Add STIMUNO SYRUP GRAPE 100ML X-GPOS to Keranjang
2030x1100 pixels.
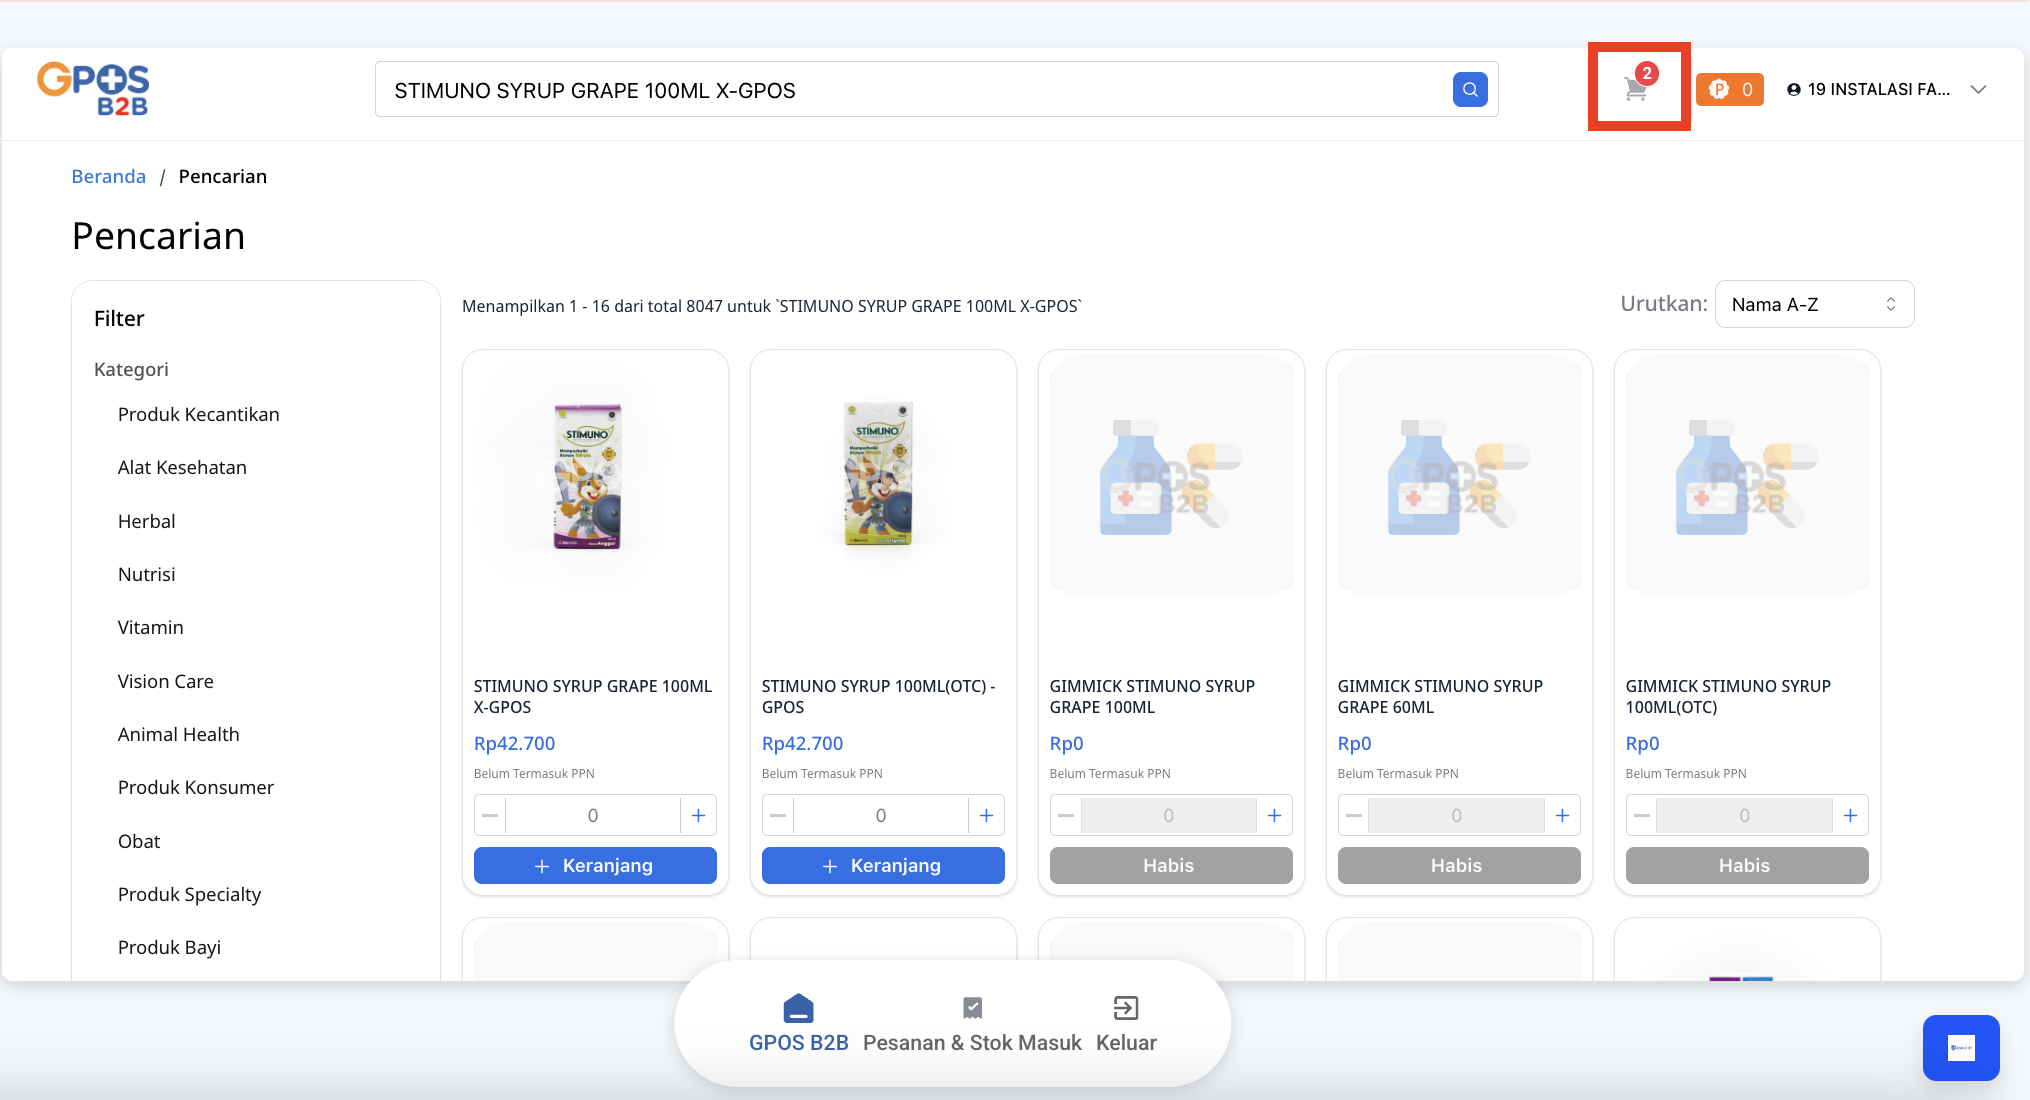click(x=595, y=866)
